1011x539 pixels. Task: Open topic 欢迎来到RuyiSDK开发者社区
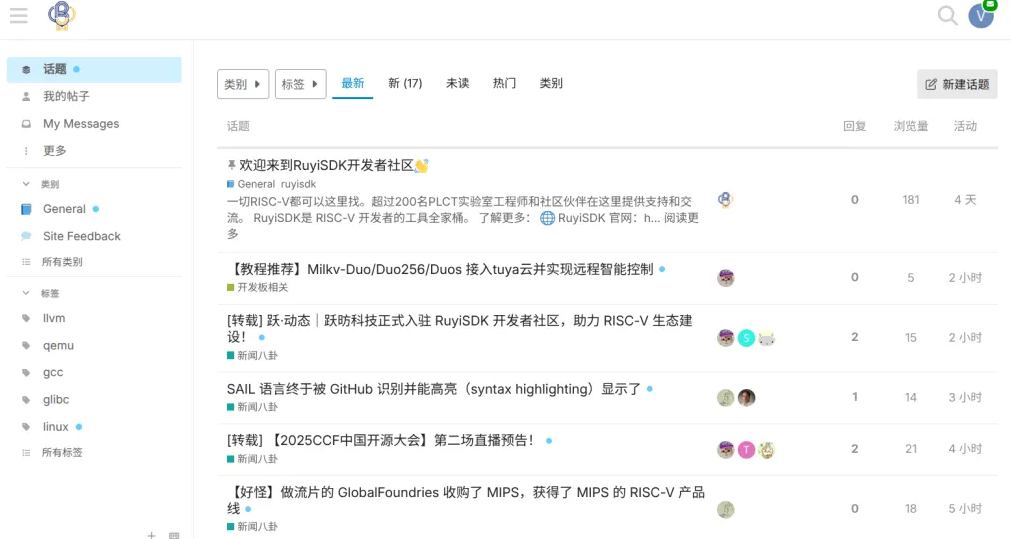tap(326, 166)
